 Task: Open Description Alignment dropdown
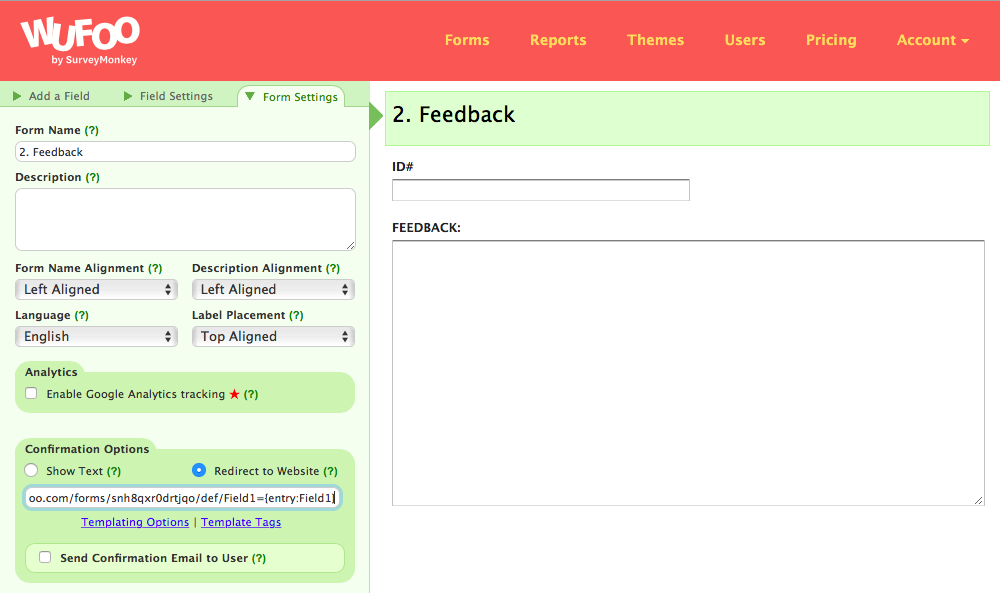pos(273,289)
